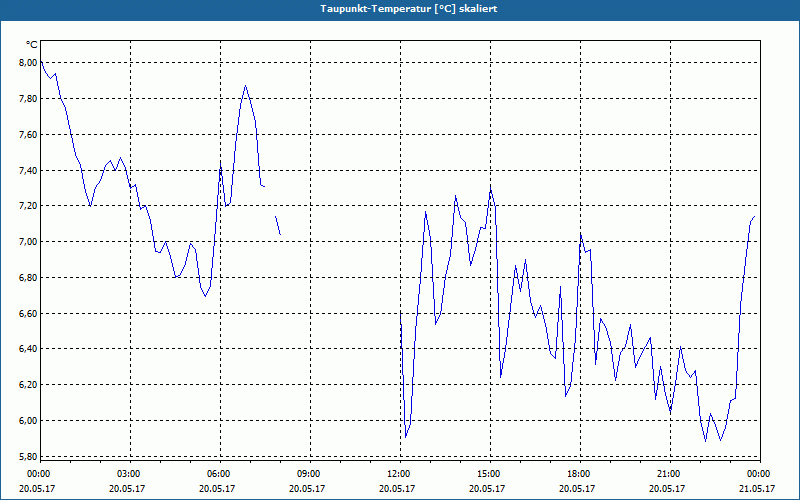800x500 pixels.
Task: Select the 7,80 y-axis value
Action: 29,98
